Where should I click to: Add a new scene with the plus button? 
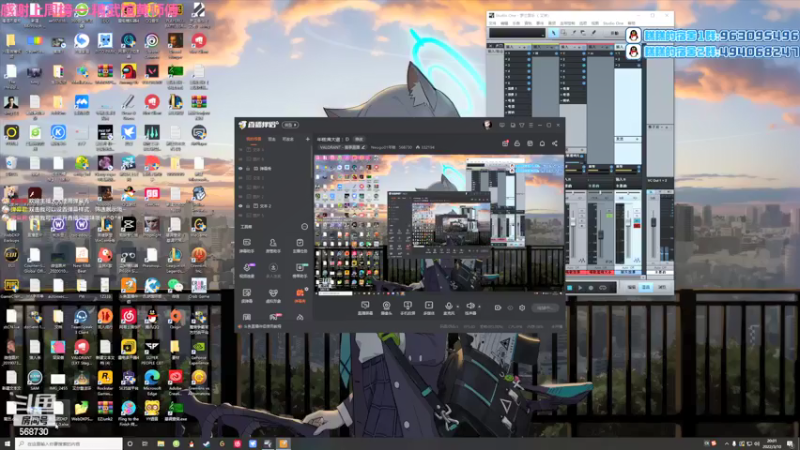(x=307, y=139)
